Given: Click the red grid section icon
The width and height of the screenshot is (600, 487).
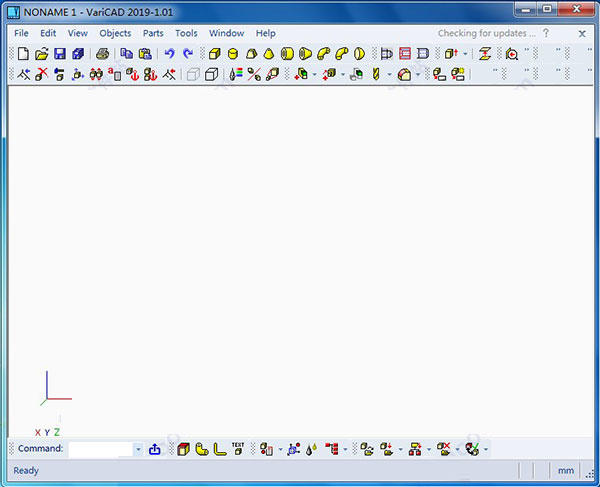Looking at the screenshot, I should [x=405, y=54].
